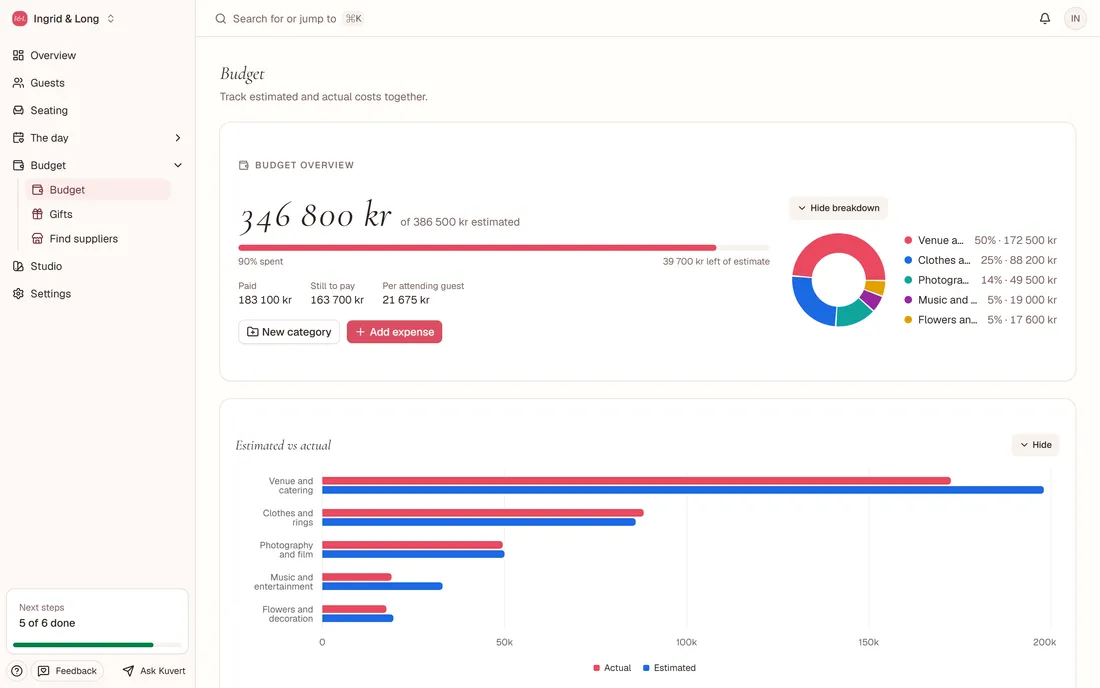
Task: Click the Settings gear icon
Action: 18,294
